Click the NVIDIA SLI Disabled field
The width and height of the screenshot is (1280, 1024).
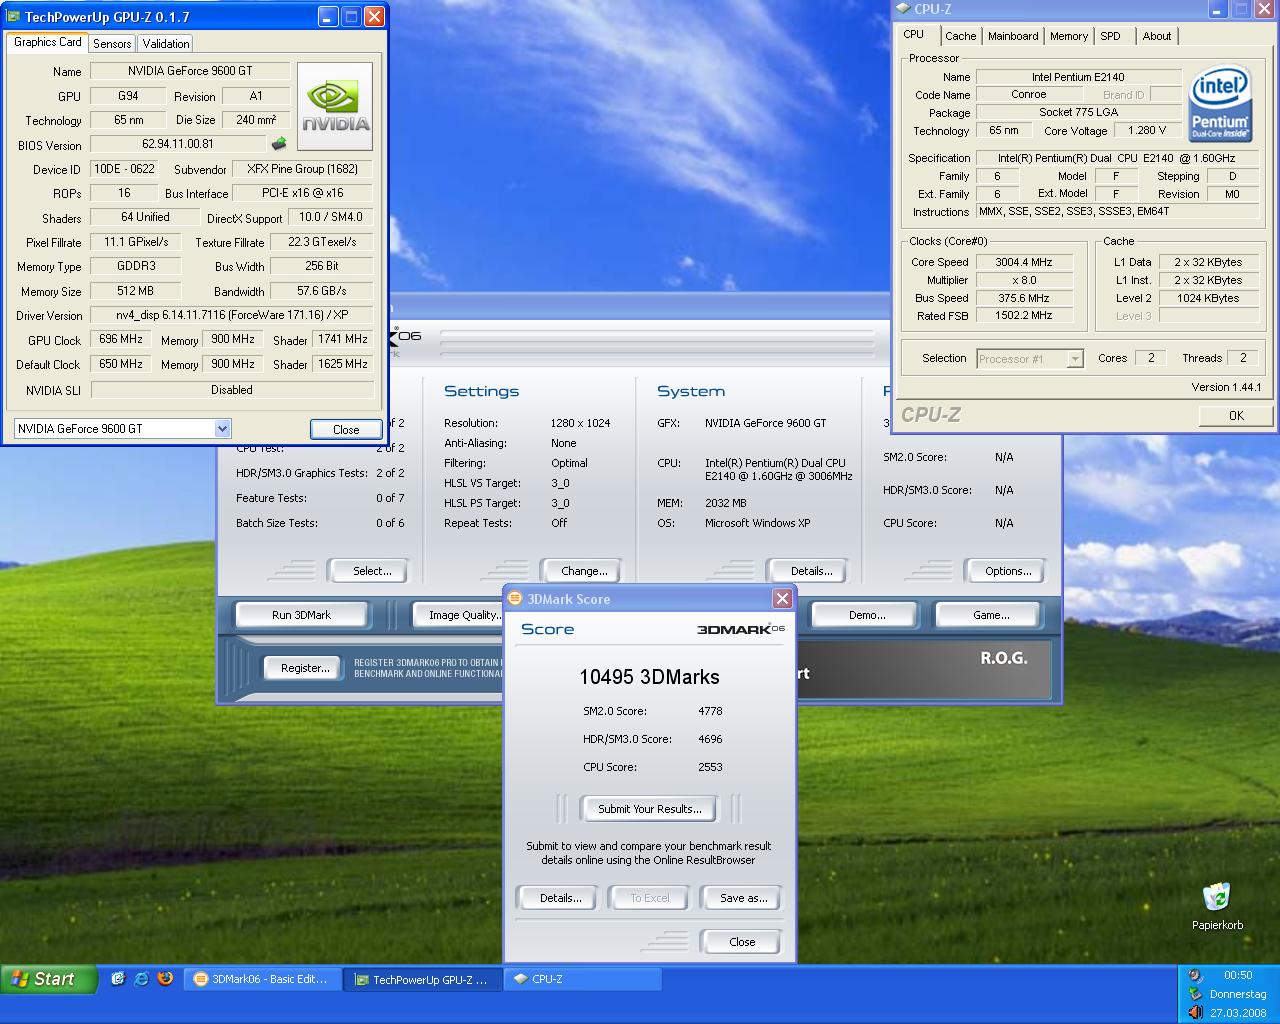[232, 390]
